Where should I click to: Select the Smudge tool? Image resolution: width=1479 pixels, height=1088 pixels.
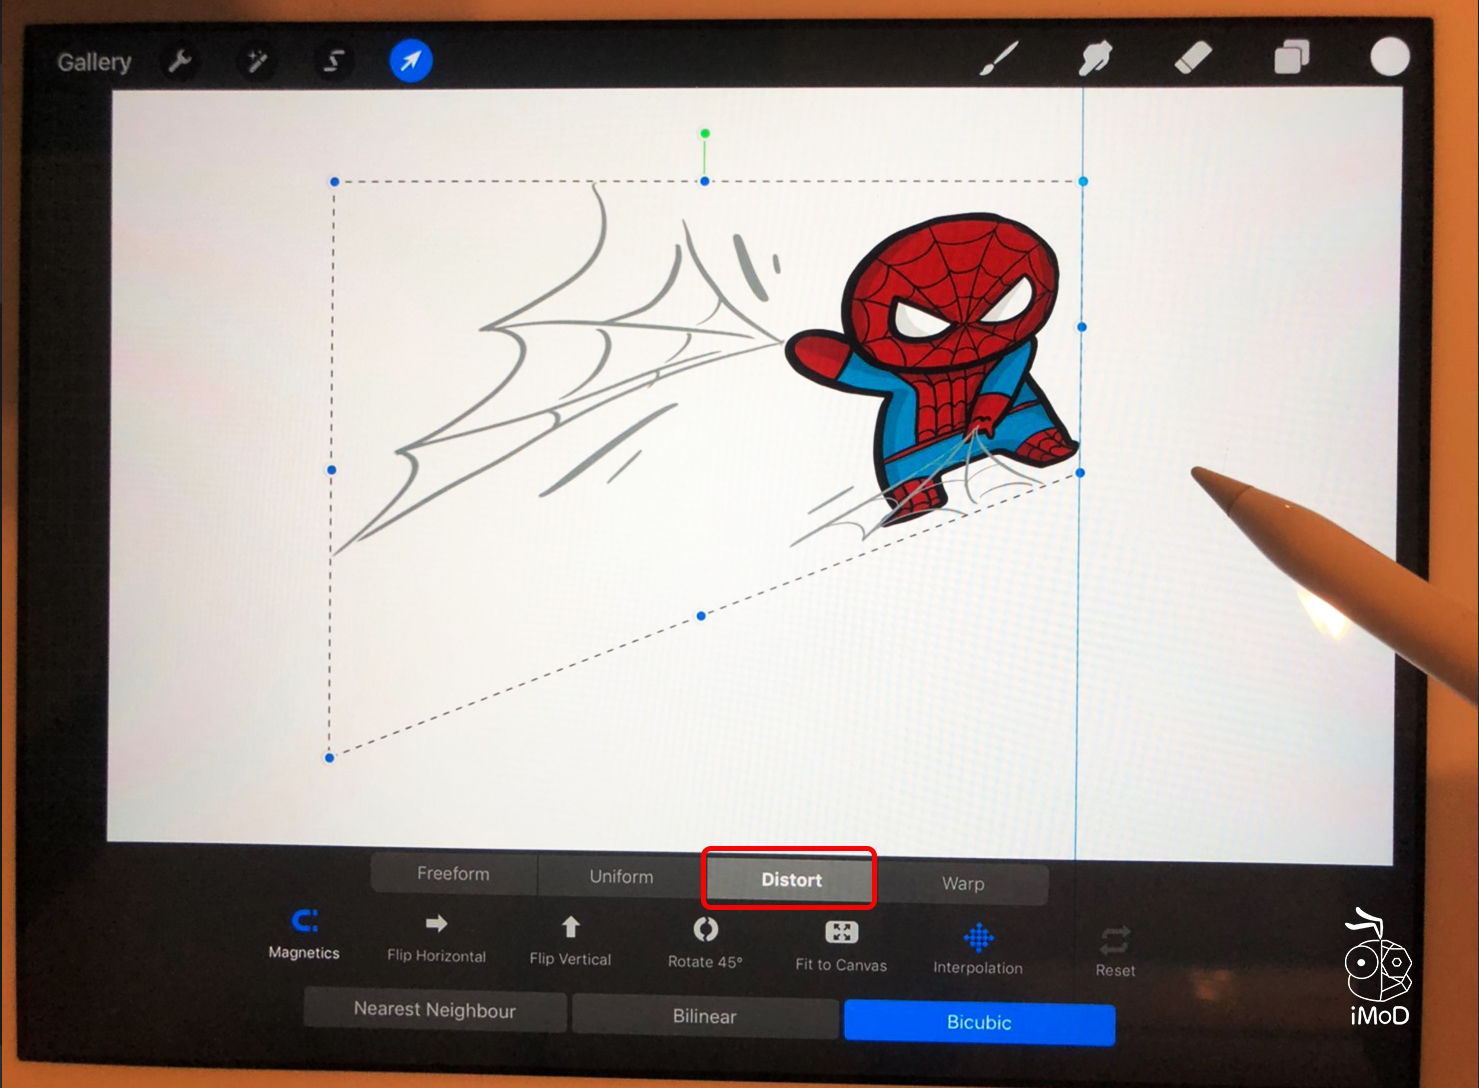click(1095, 58)
